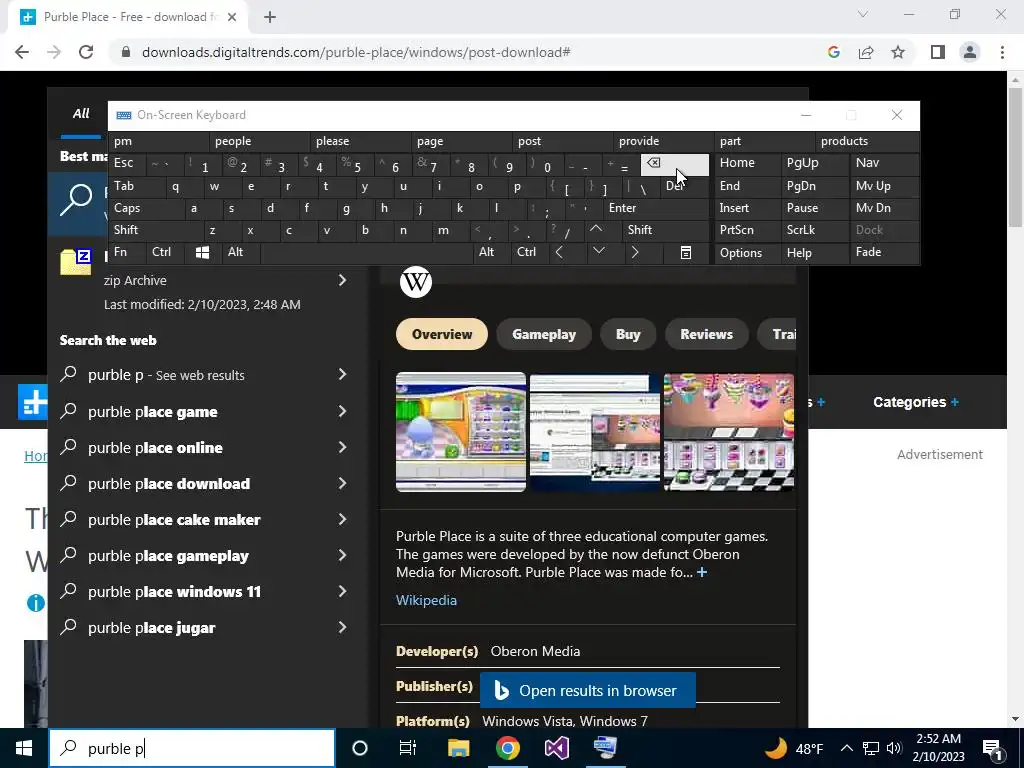
Task: Click the left arrow key on On-Screen Keyboard
Action: [559, 252]
